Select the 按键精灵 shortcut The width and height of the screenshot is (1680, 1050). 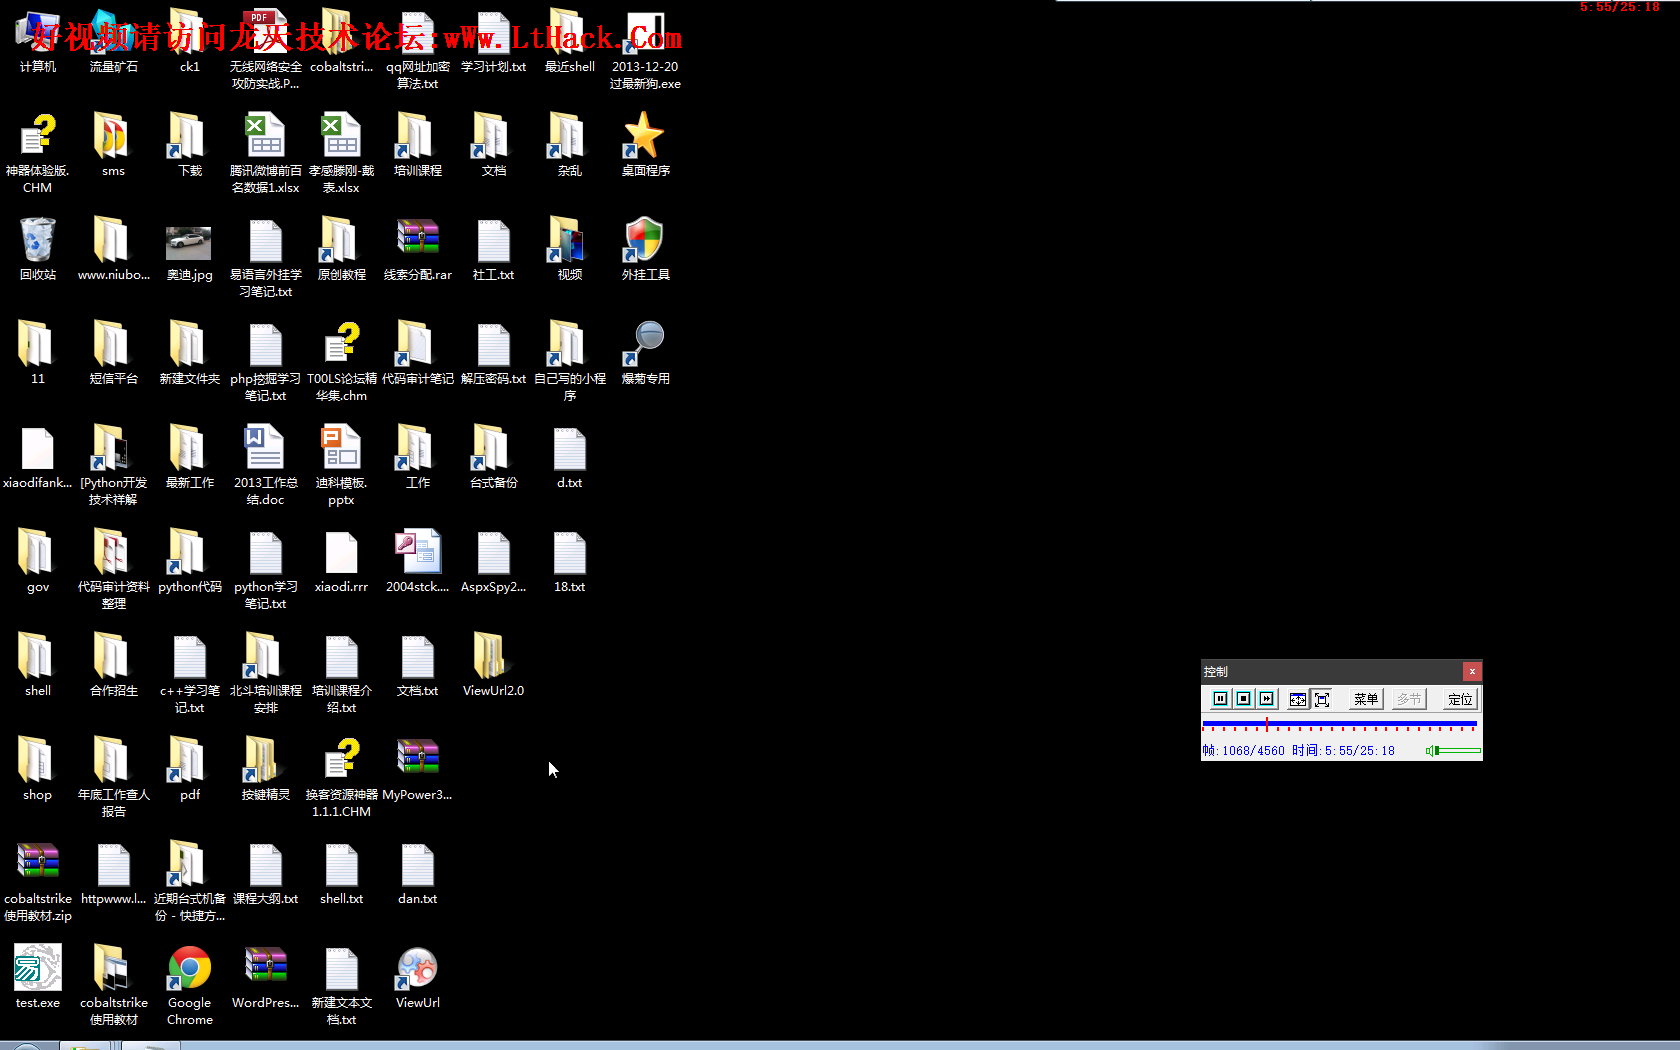(x=266, y=768)
